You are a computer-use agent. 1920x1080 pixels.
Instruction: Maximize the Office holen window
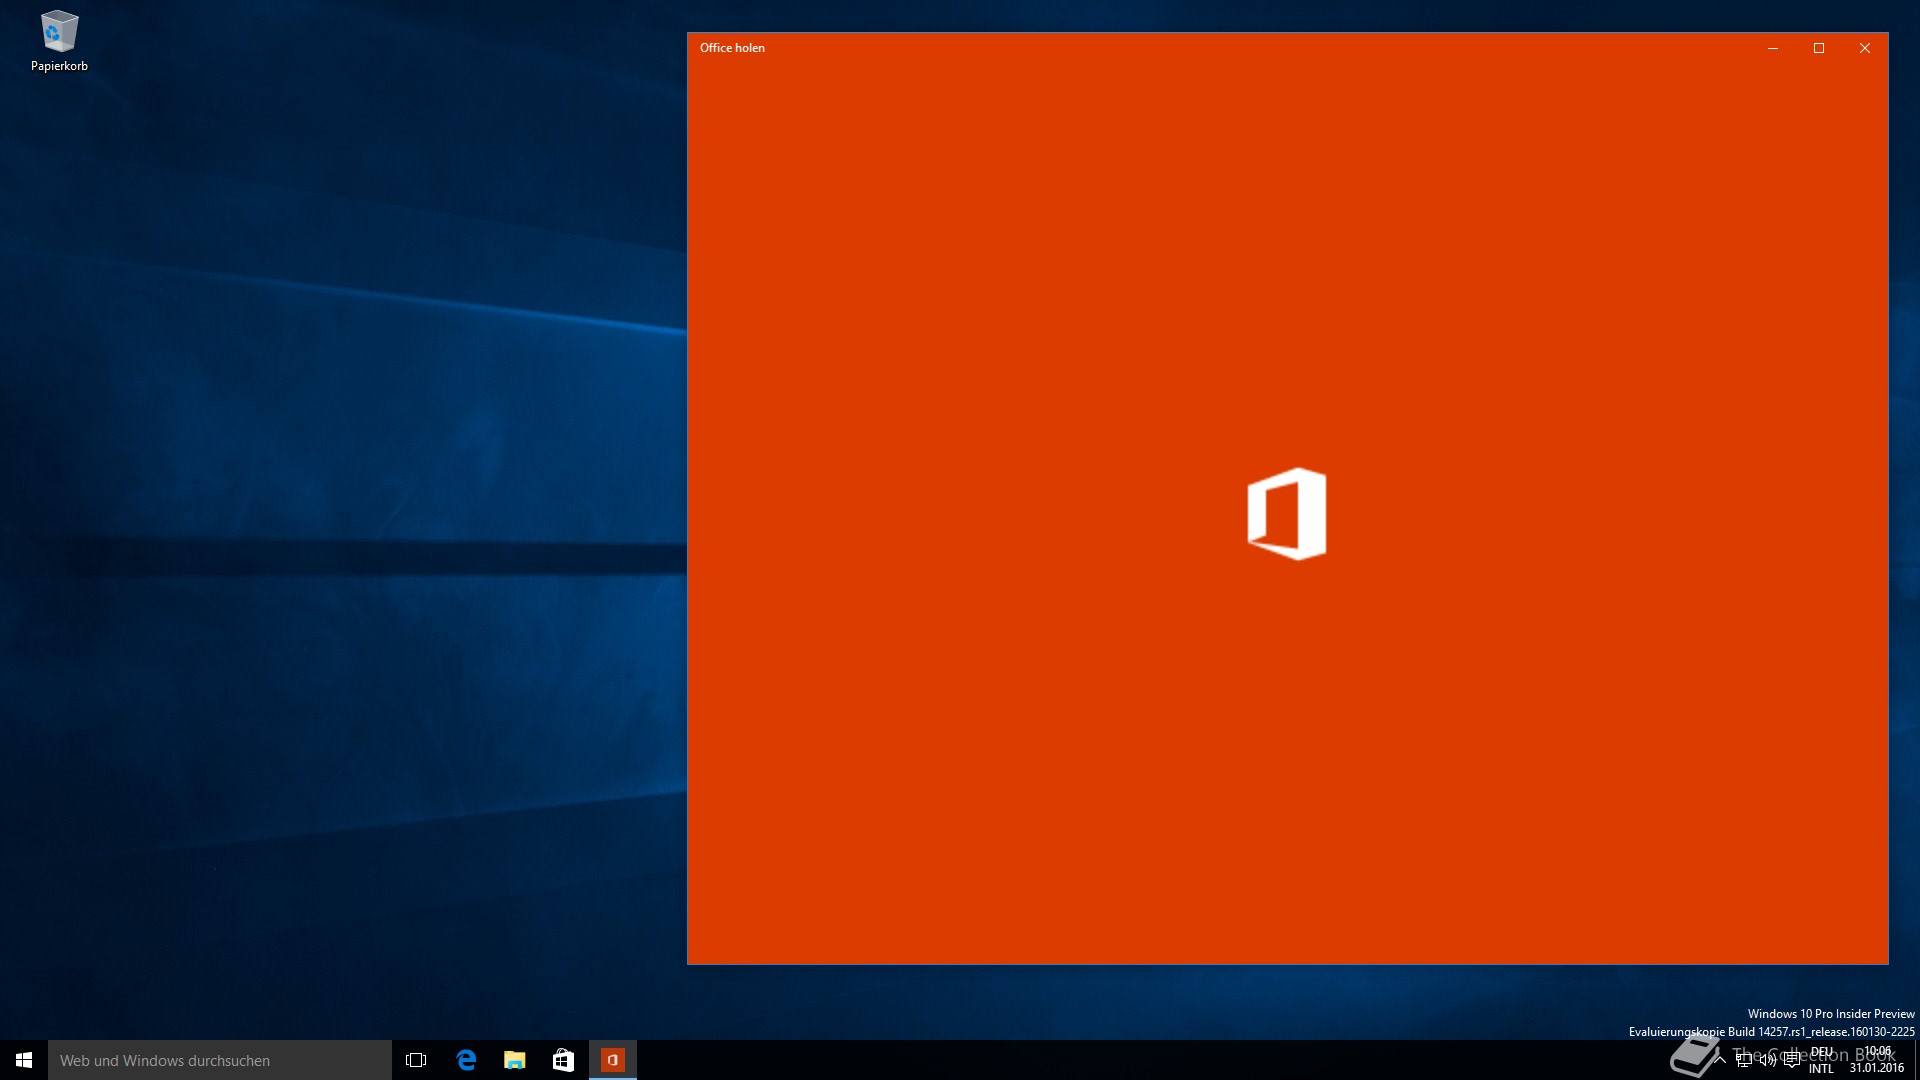pyautogui.click(x=1819, y=48)
